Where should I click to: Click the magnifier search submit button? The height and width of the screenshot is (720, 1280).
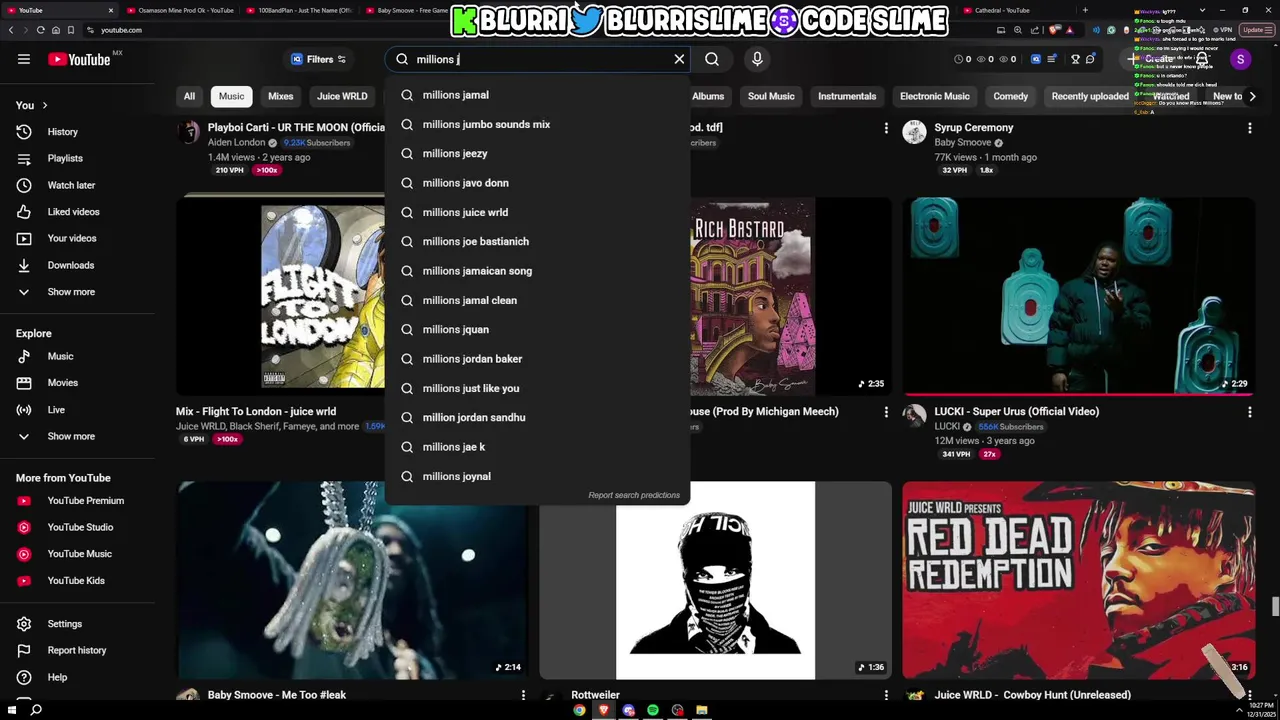coord(712,59)
